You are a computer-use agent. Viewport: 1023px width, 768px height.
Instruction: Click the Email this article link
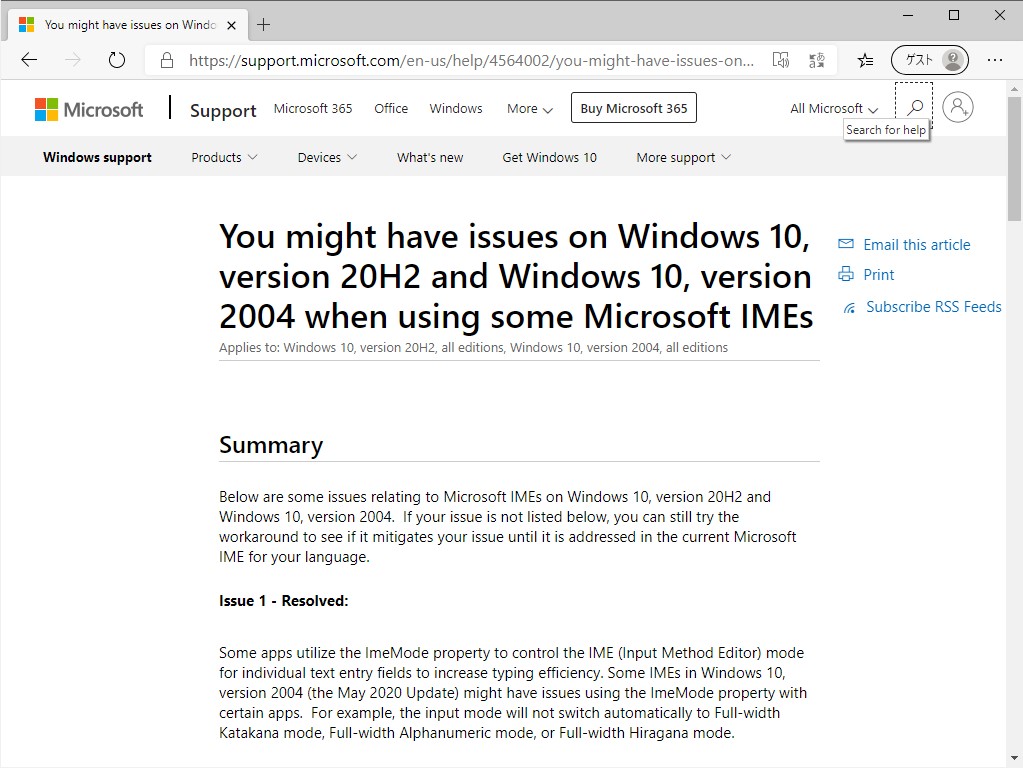click(916, 244)
